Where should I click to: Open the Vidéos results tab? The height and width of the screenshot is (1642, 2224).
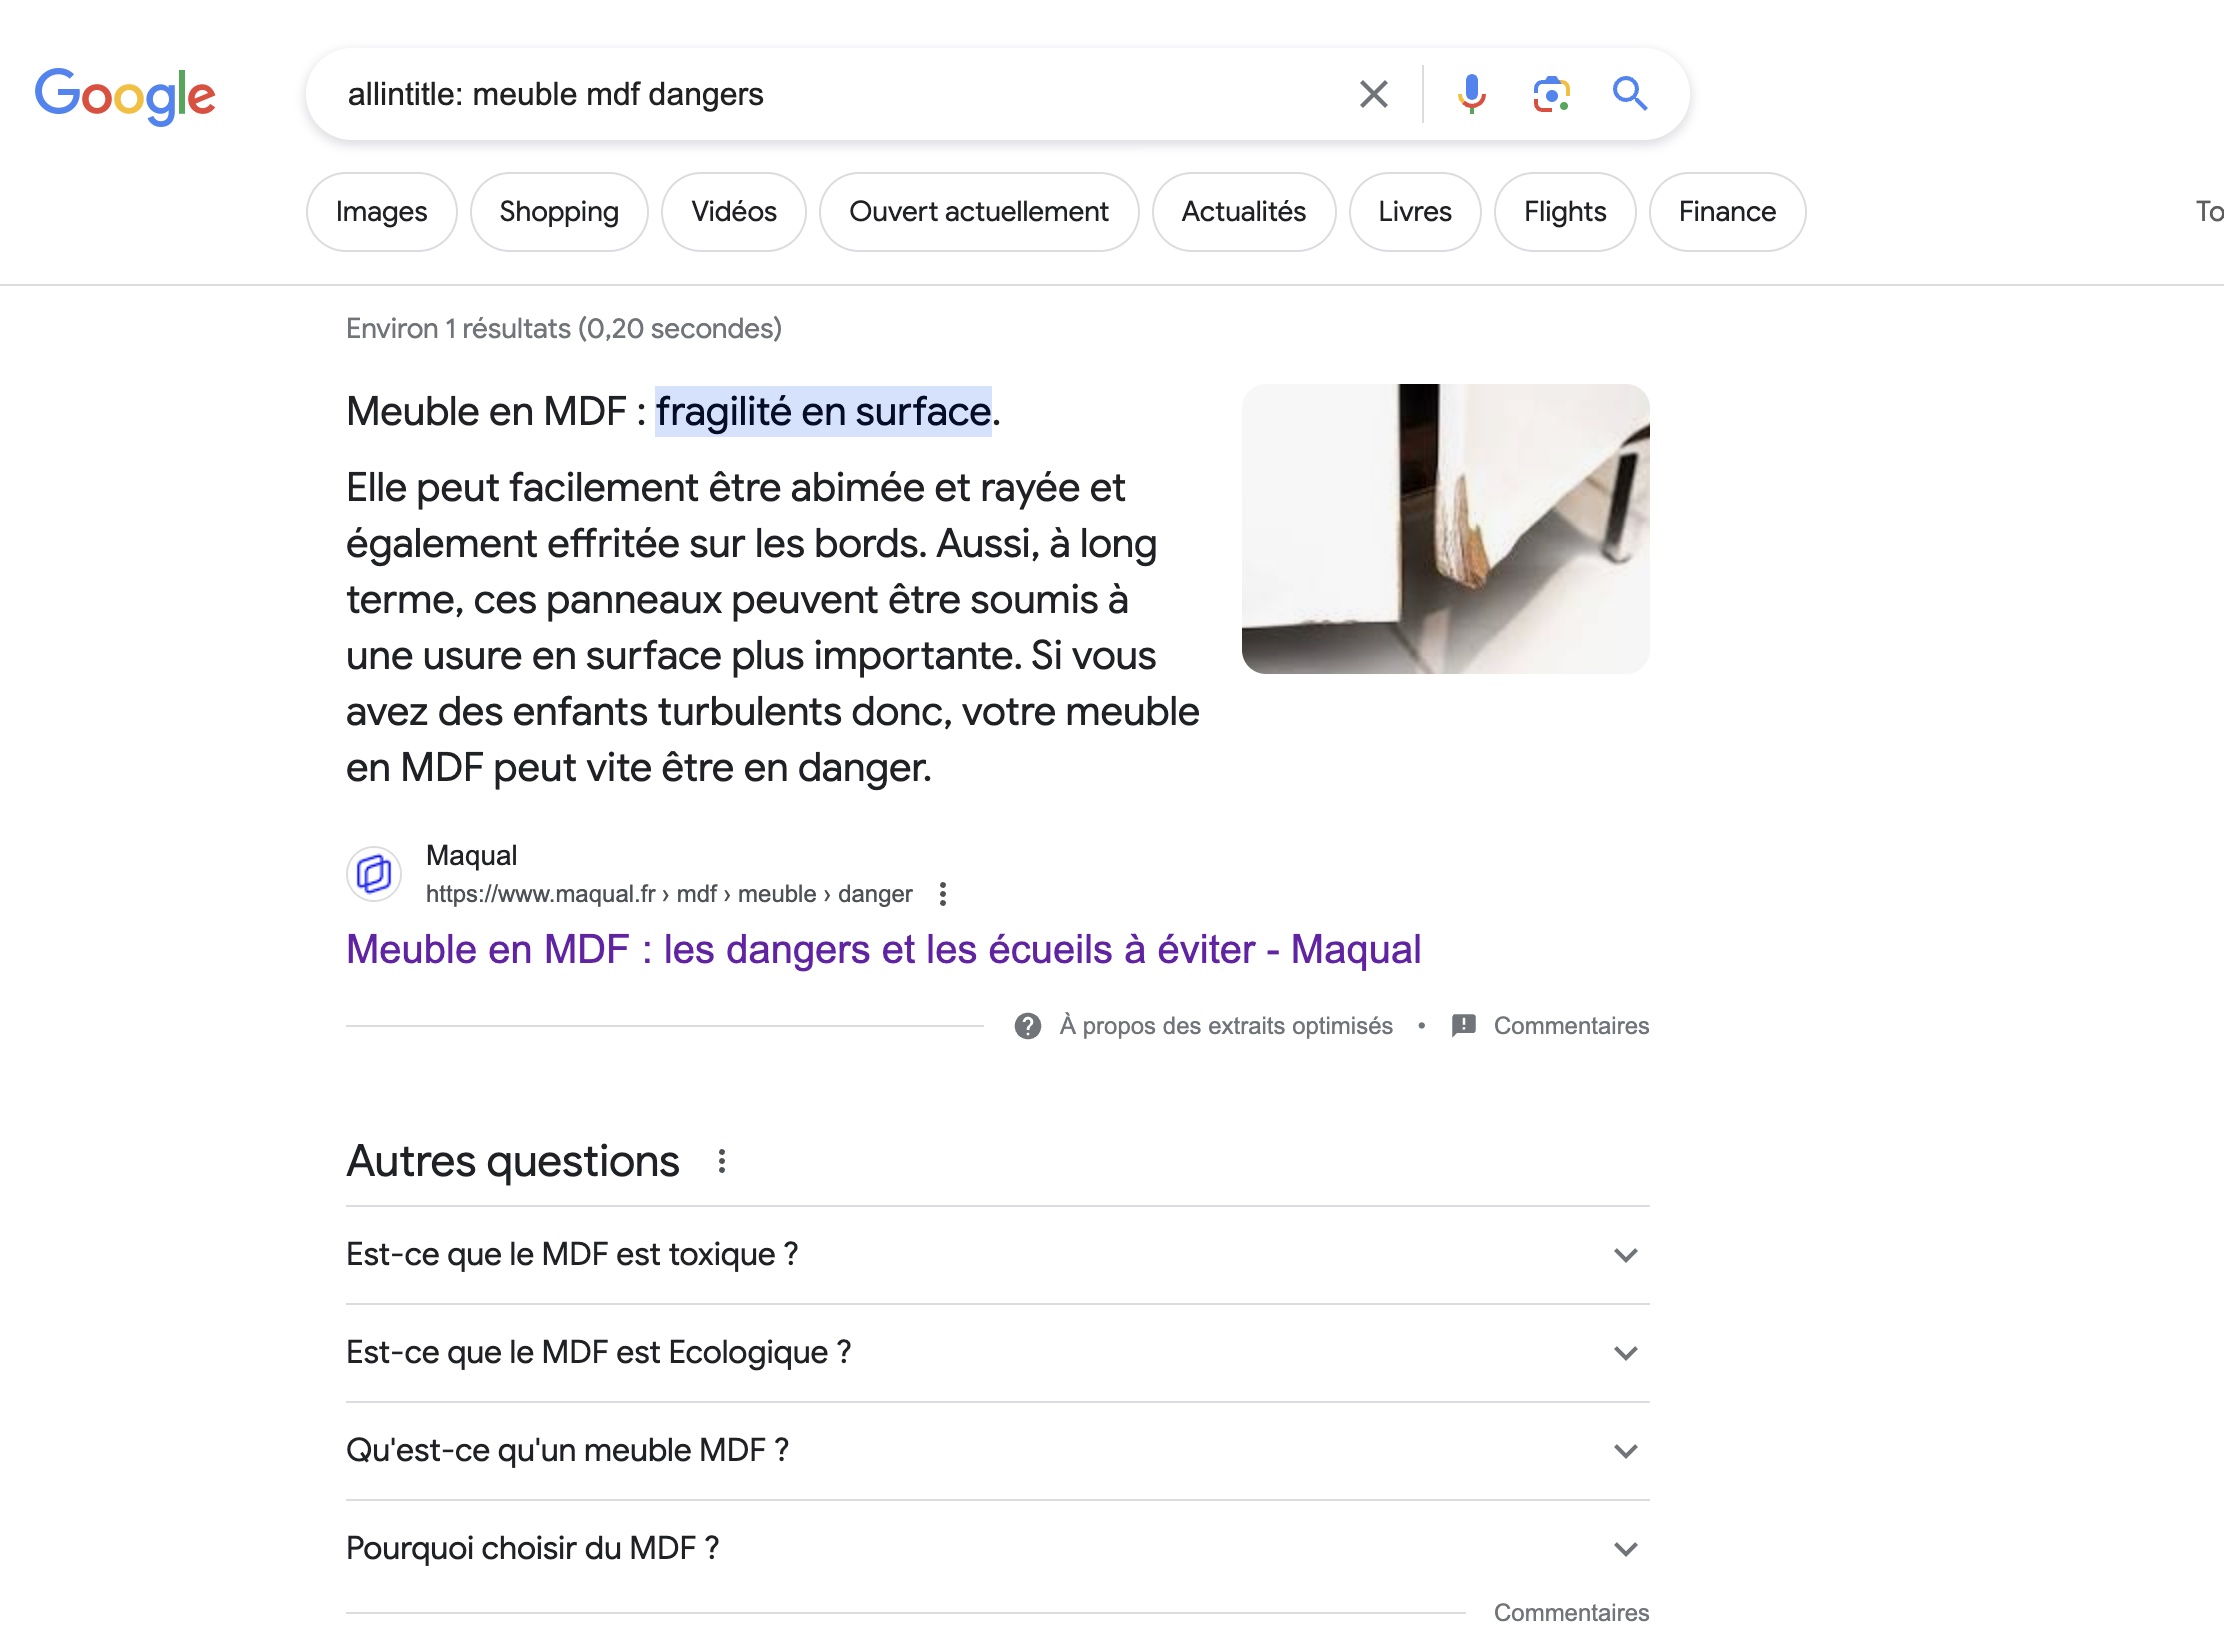tap(734, 212)
